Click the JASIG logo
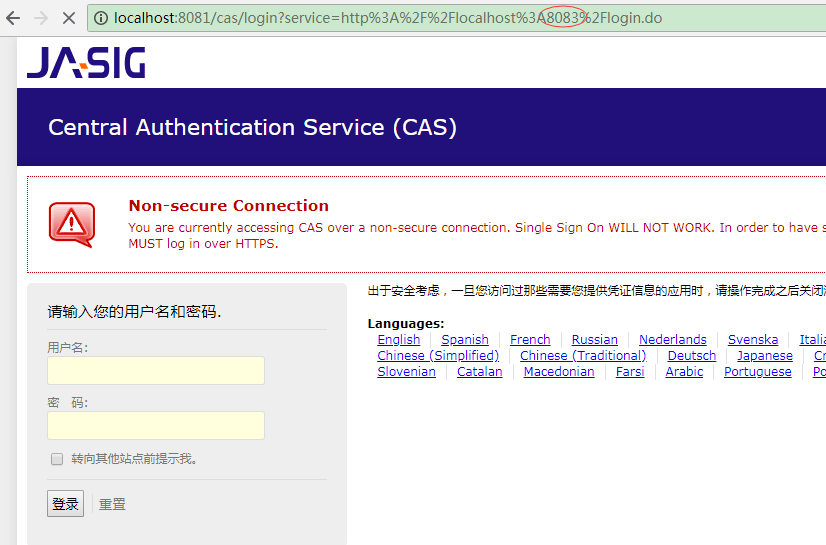The height and width of the screenshot is (545, 826). coord(86,62)
